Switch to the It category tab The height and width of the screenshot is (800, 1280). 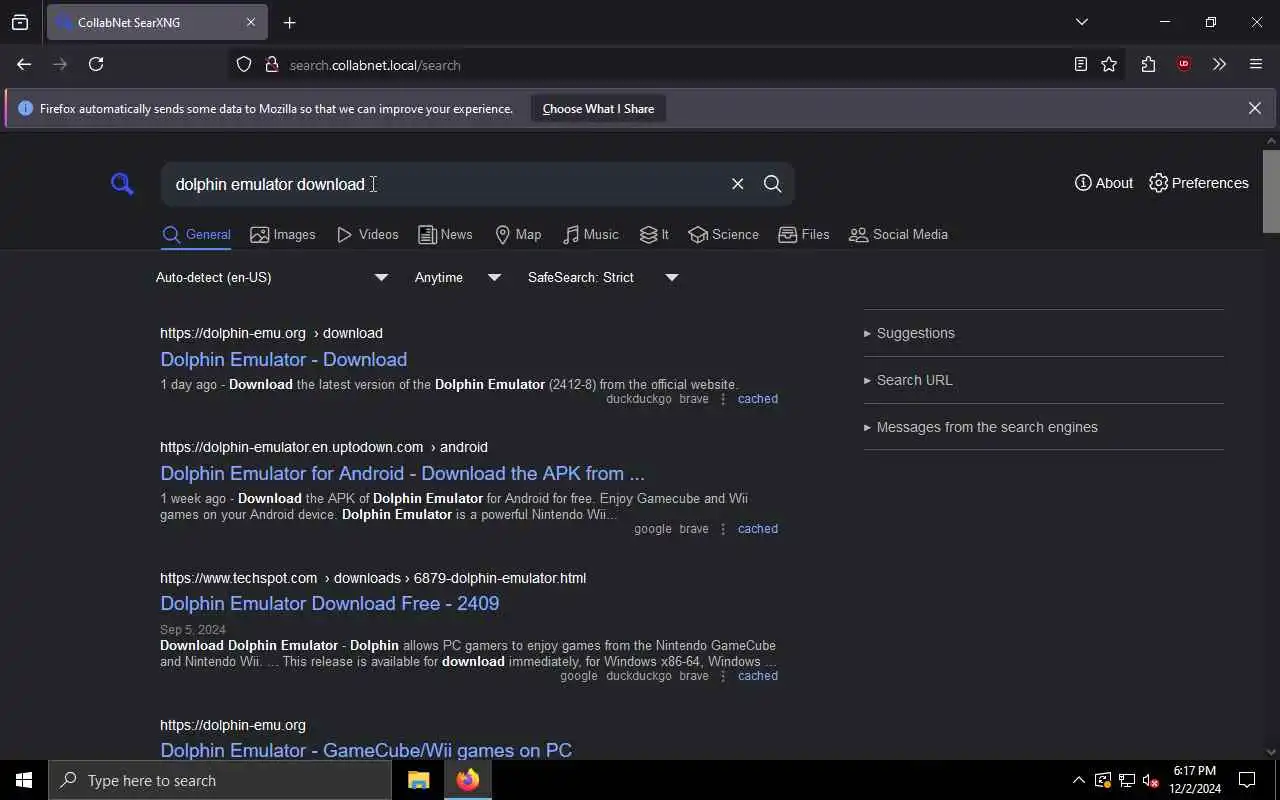[x=655, y=235]
